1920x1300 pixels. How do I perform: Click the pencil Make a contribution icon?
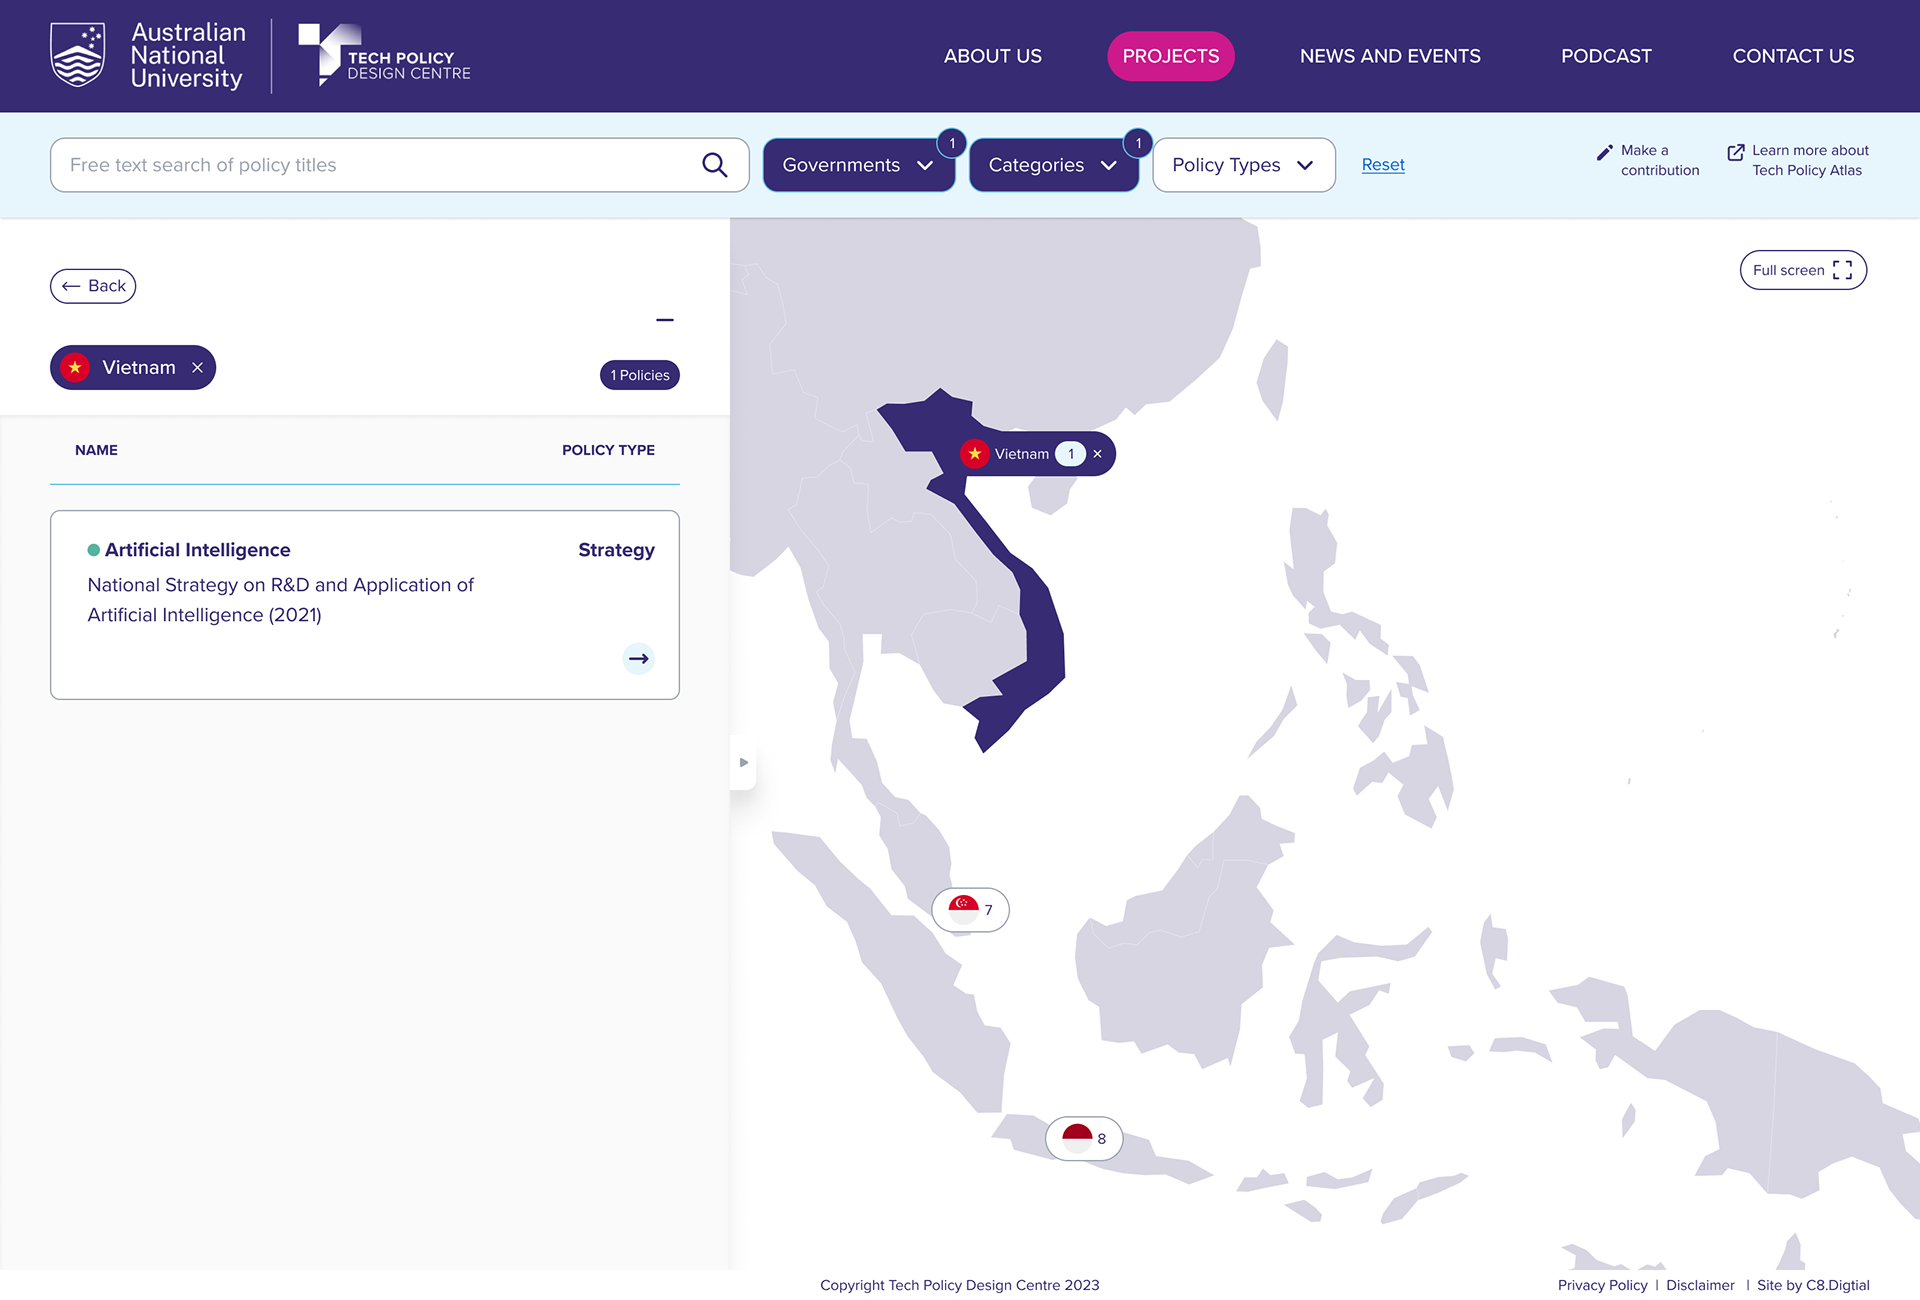[x=1604, y=152]
